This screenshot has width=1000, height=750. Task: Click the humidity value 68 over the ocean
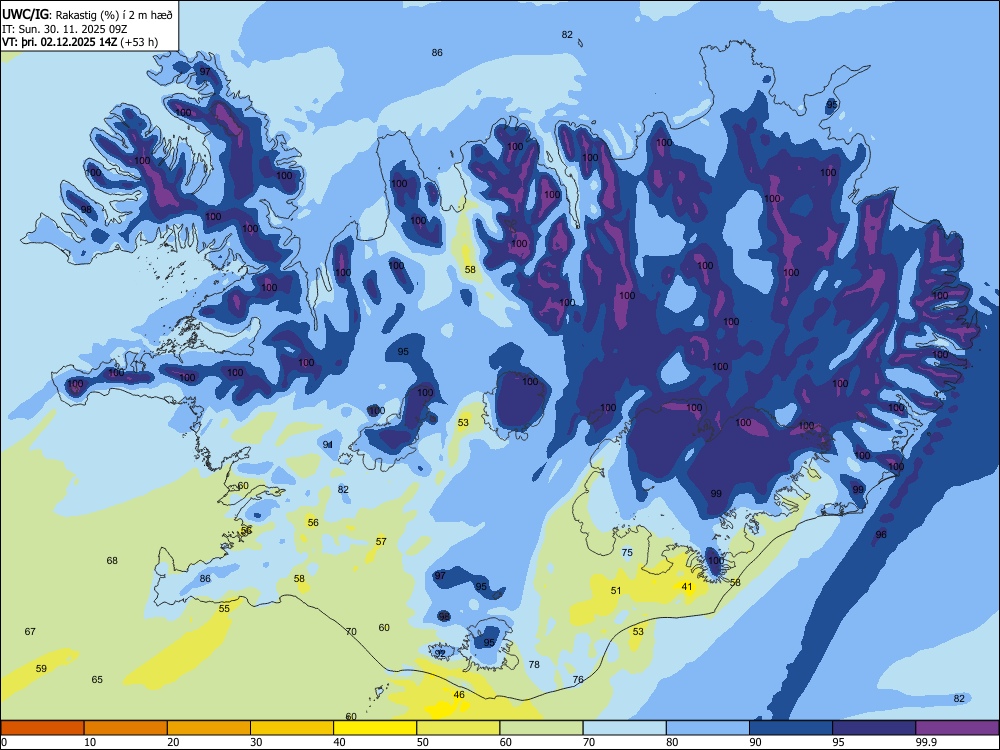tap(112, 561)
